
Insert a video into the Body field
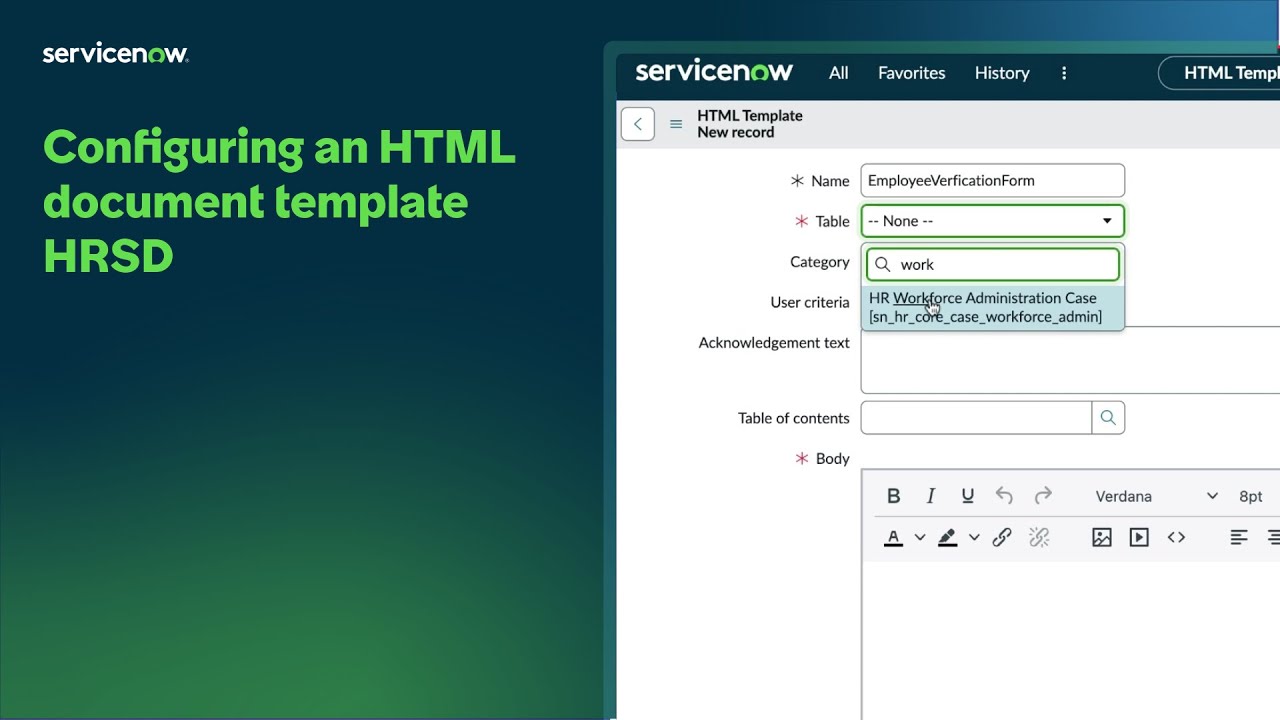tap(1139, 537)
